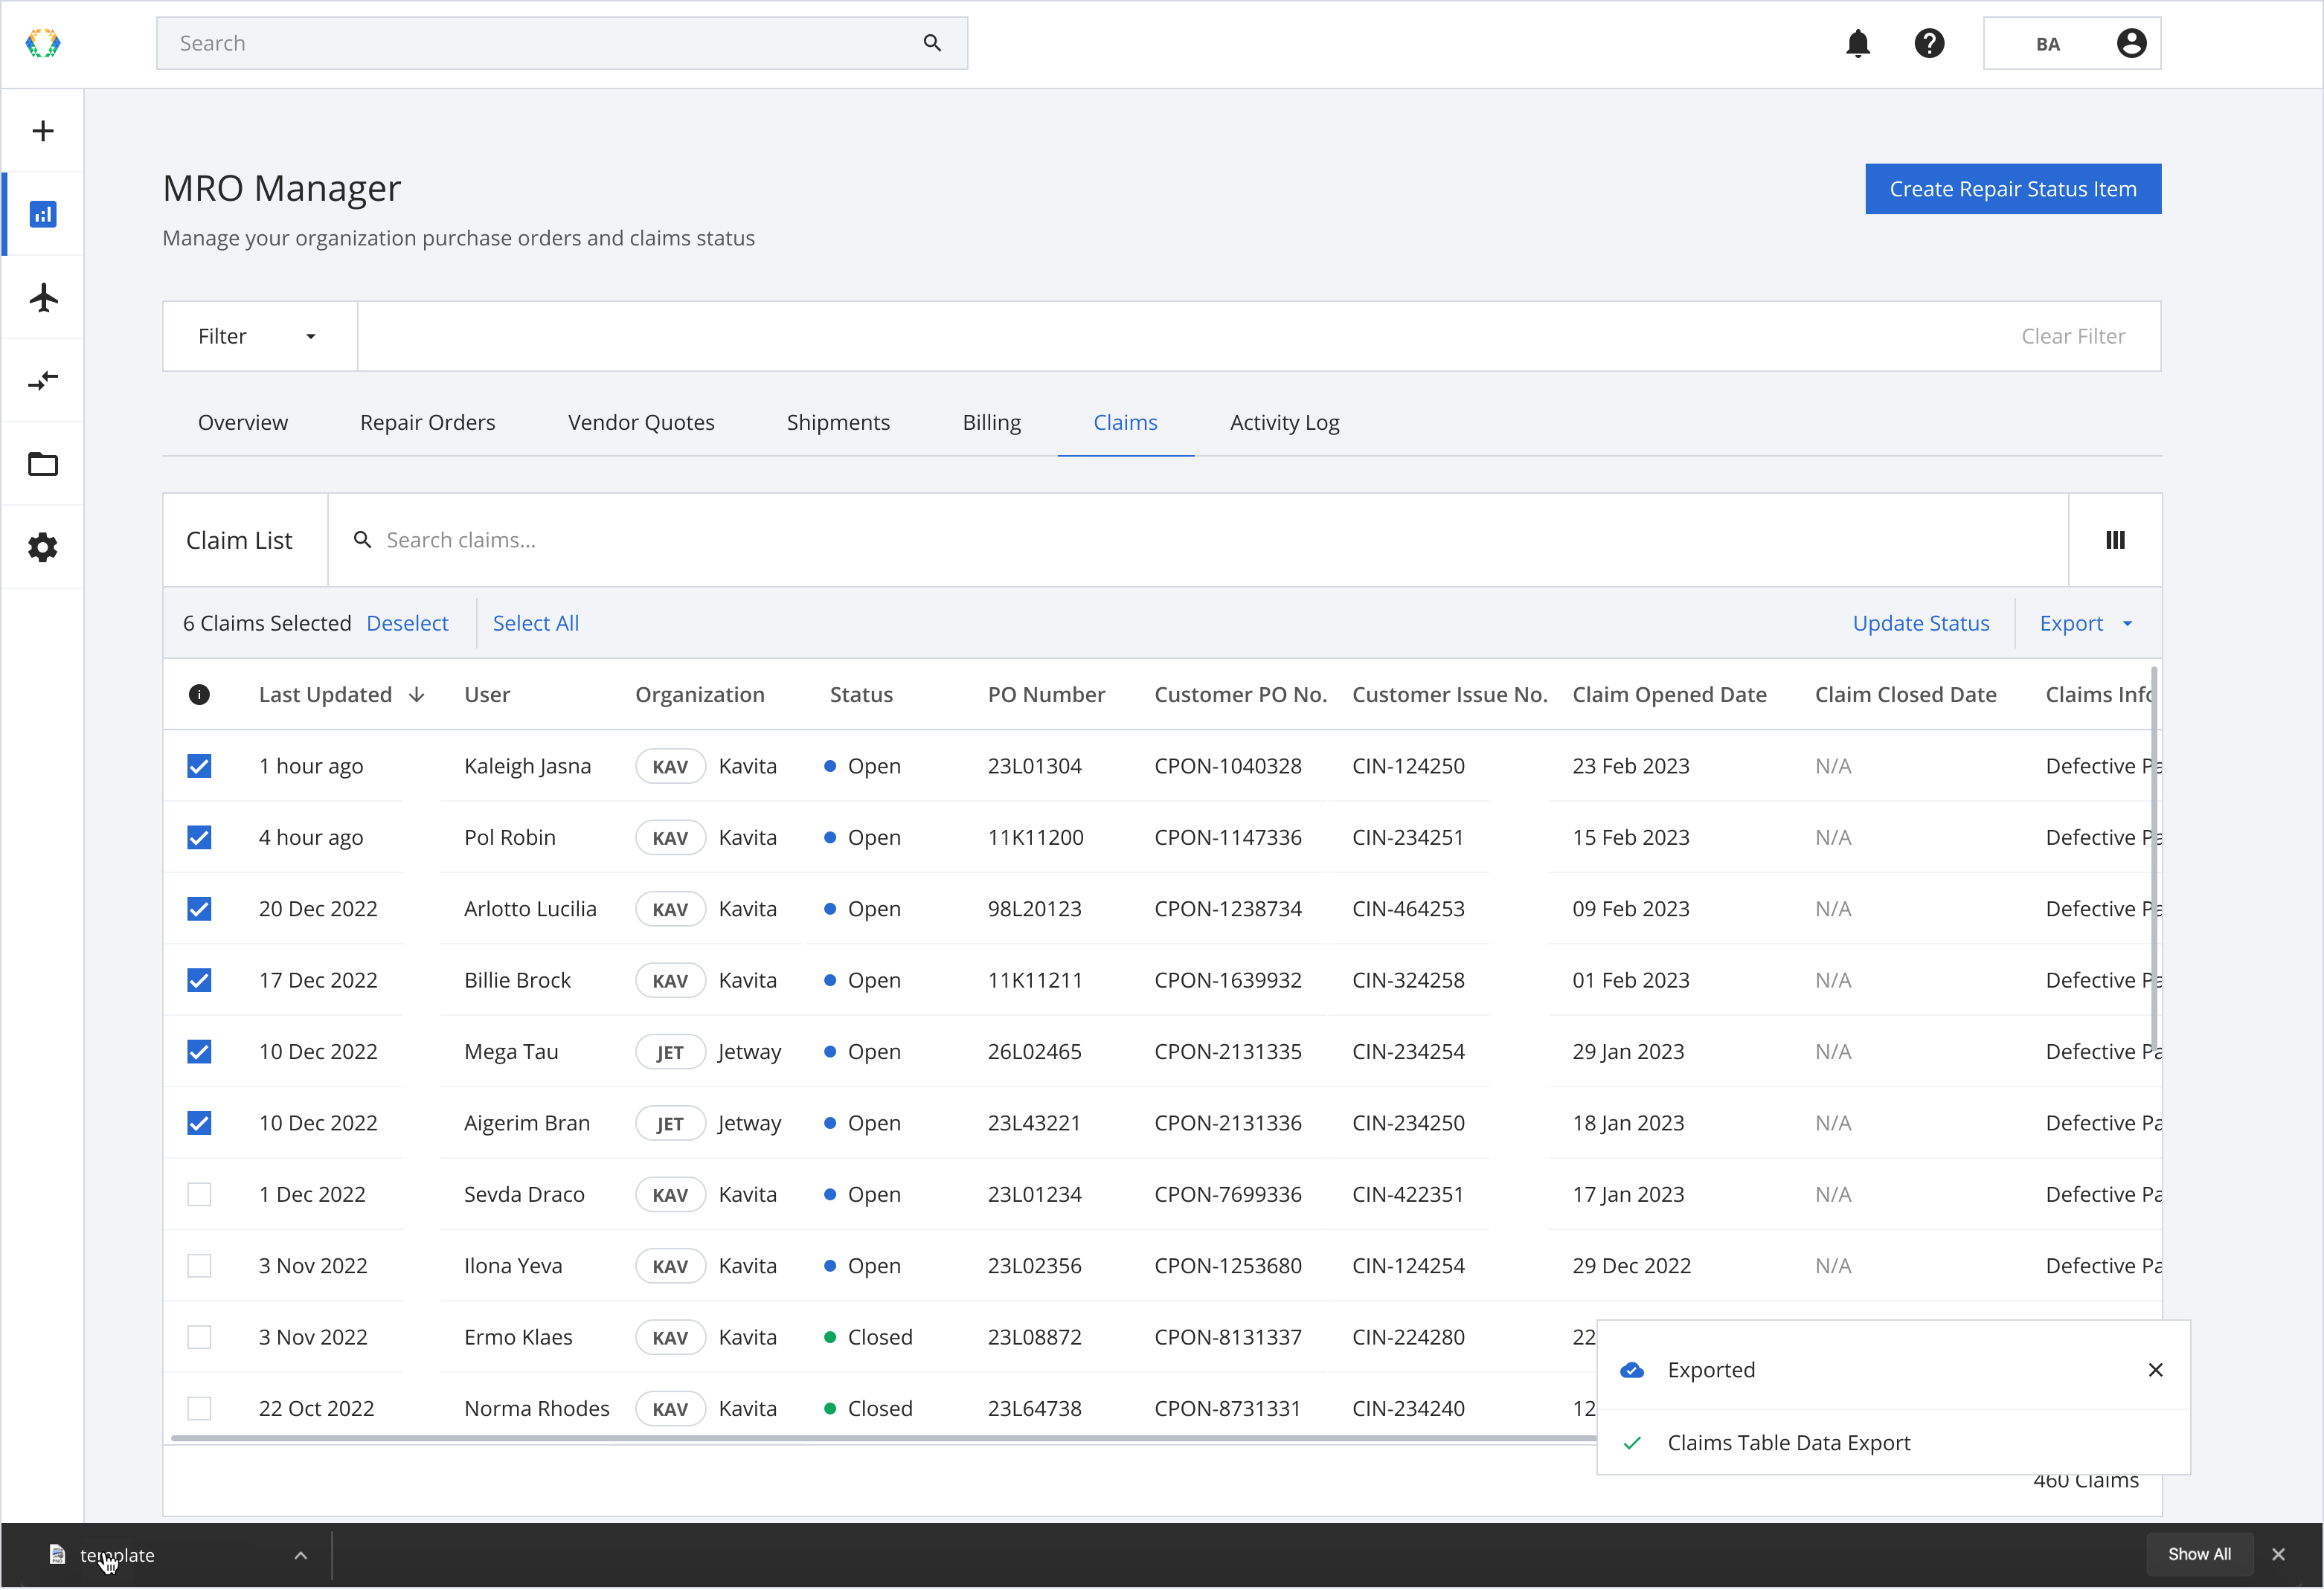Screen dimensions: 2324x1590
Task: Uncheck the Arlotto Lucilia claim row
Action: pyautogui.click(x=199, y=909)
